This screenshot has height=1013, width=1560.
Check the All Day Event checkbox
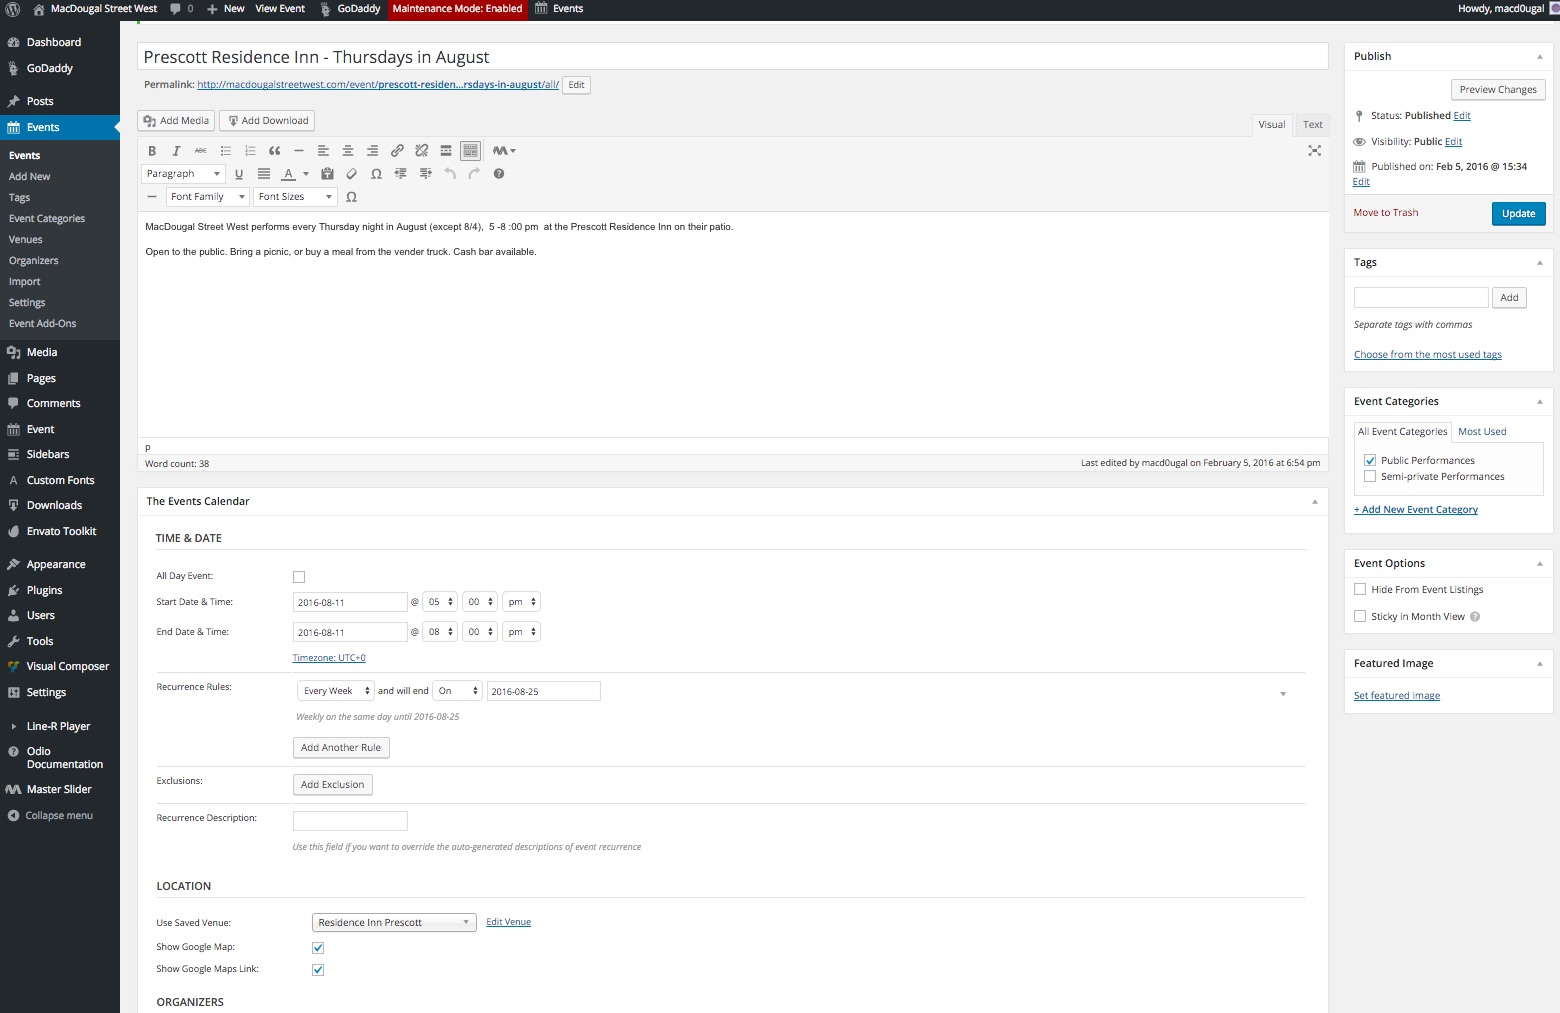click(299, 576)
